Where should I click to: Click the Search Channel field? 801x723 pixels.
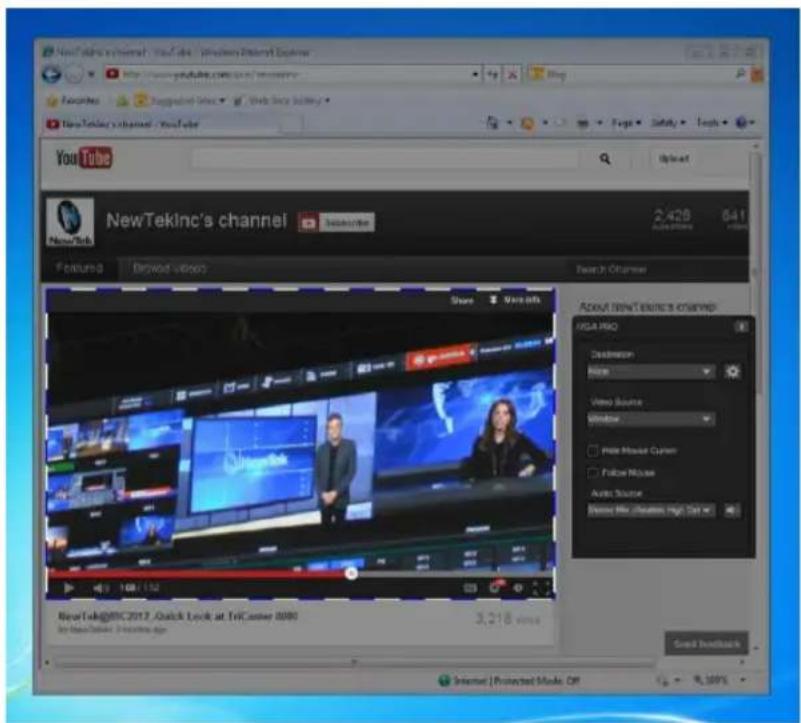(x=656, y=269)
